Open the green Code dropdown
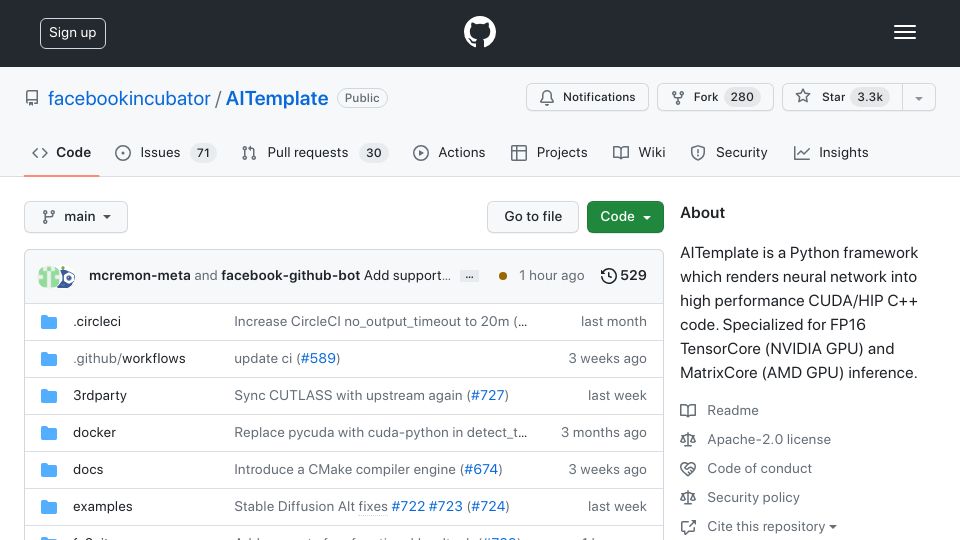This screenshot has width=960, height=540. (625, 217)
